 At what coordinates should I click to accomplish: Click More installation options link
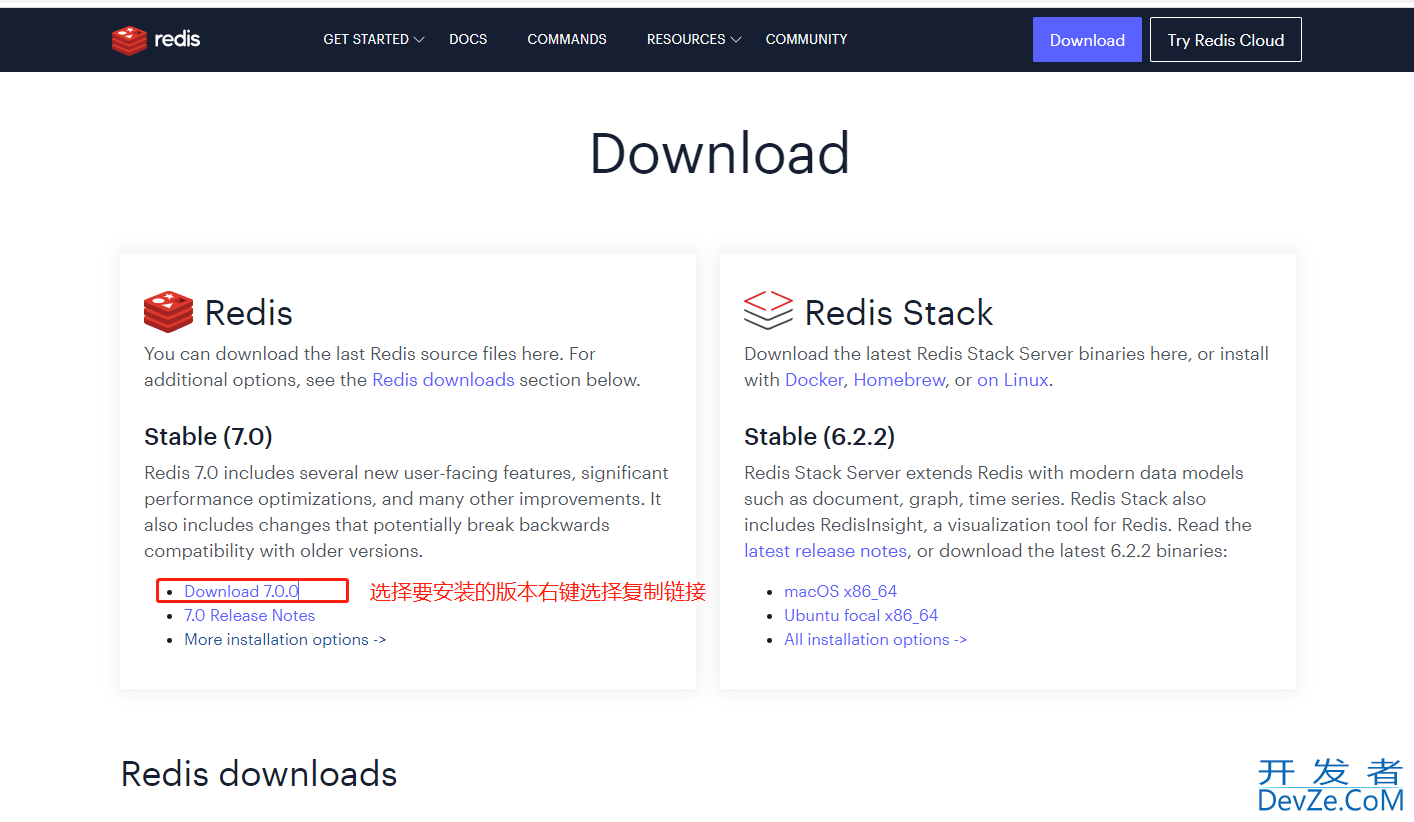pos(285,640)
